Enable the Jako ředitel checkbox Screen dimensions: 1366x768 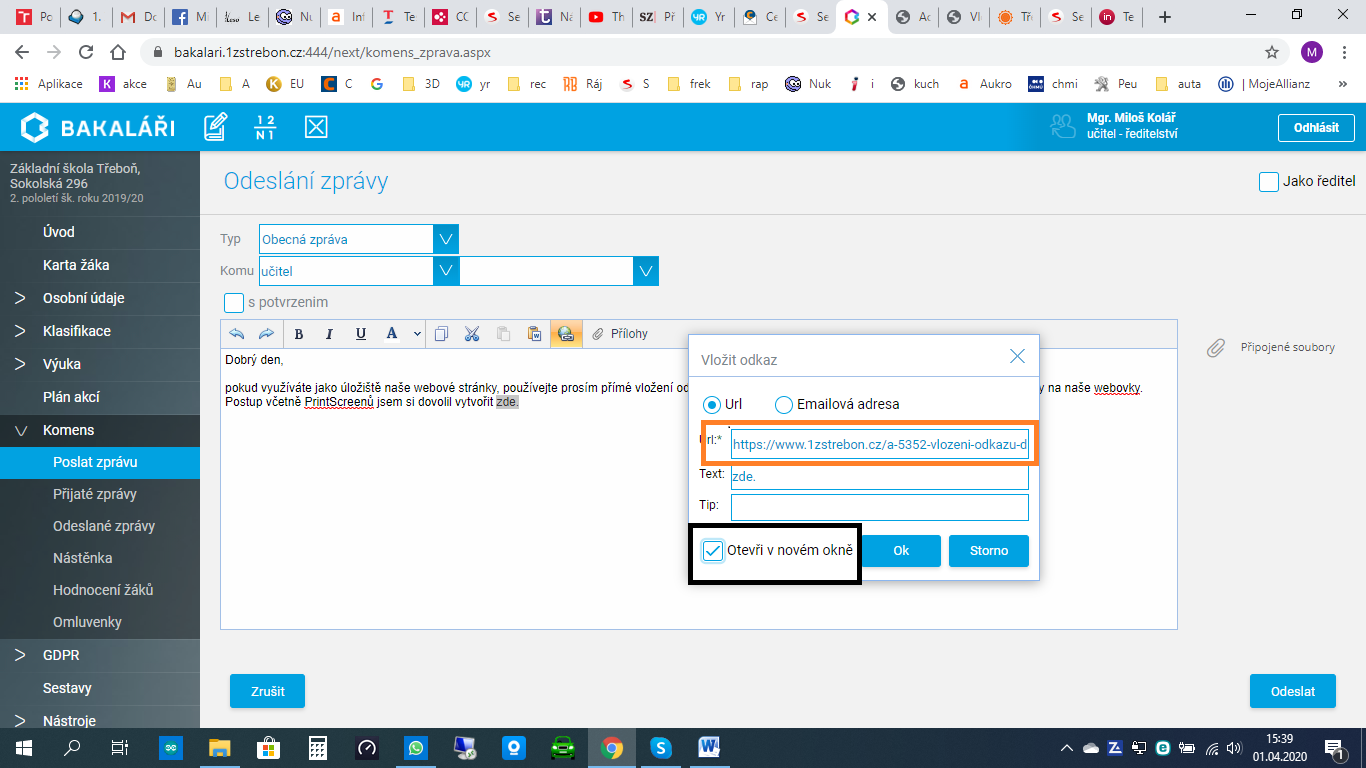(1269, 182)
